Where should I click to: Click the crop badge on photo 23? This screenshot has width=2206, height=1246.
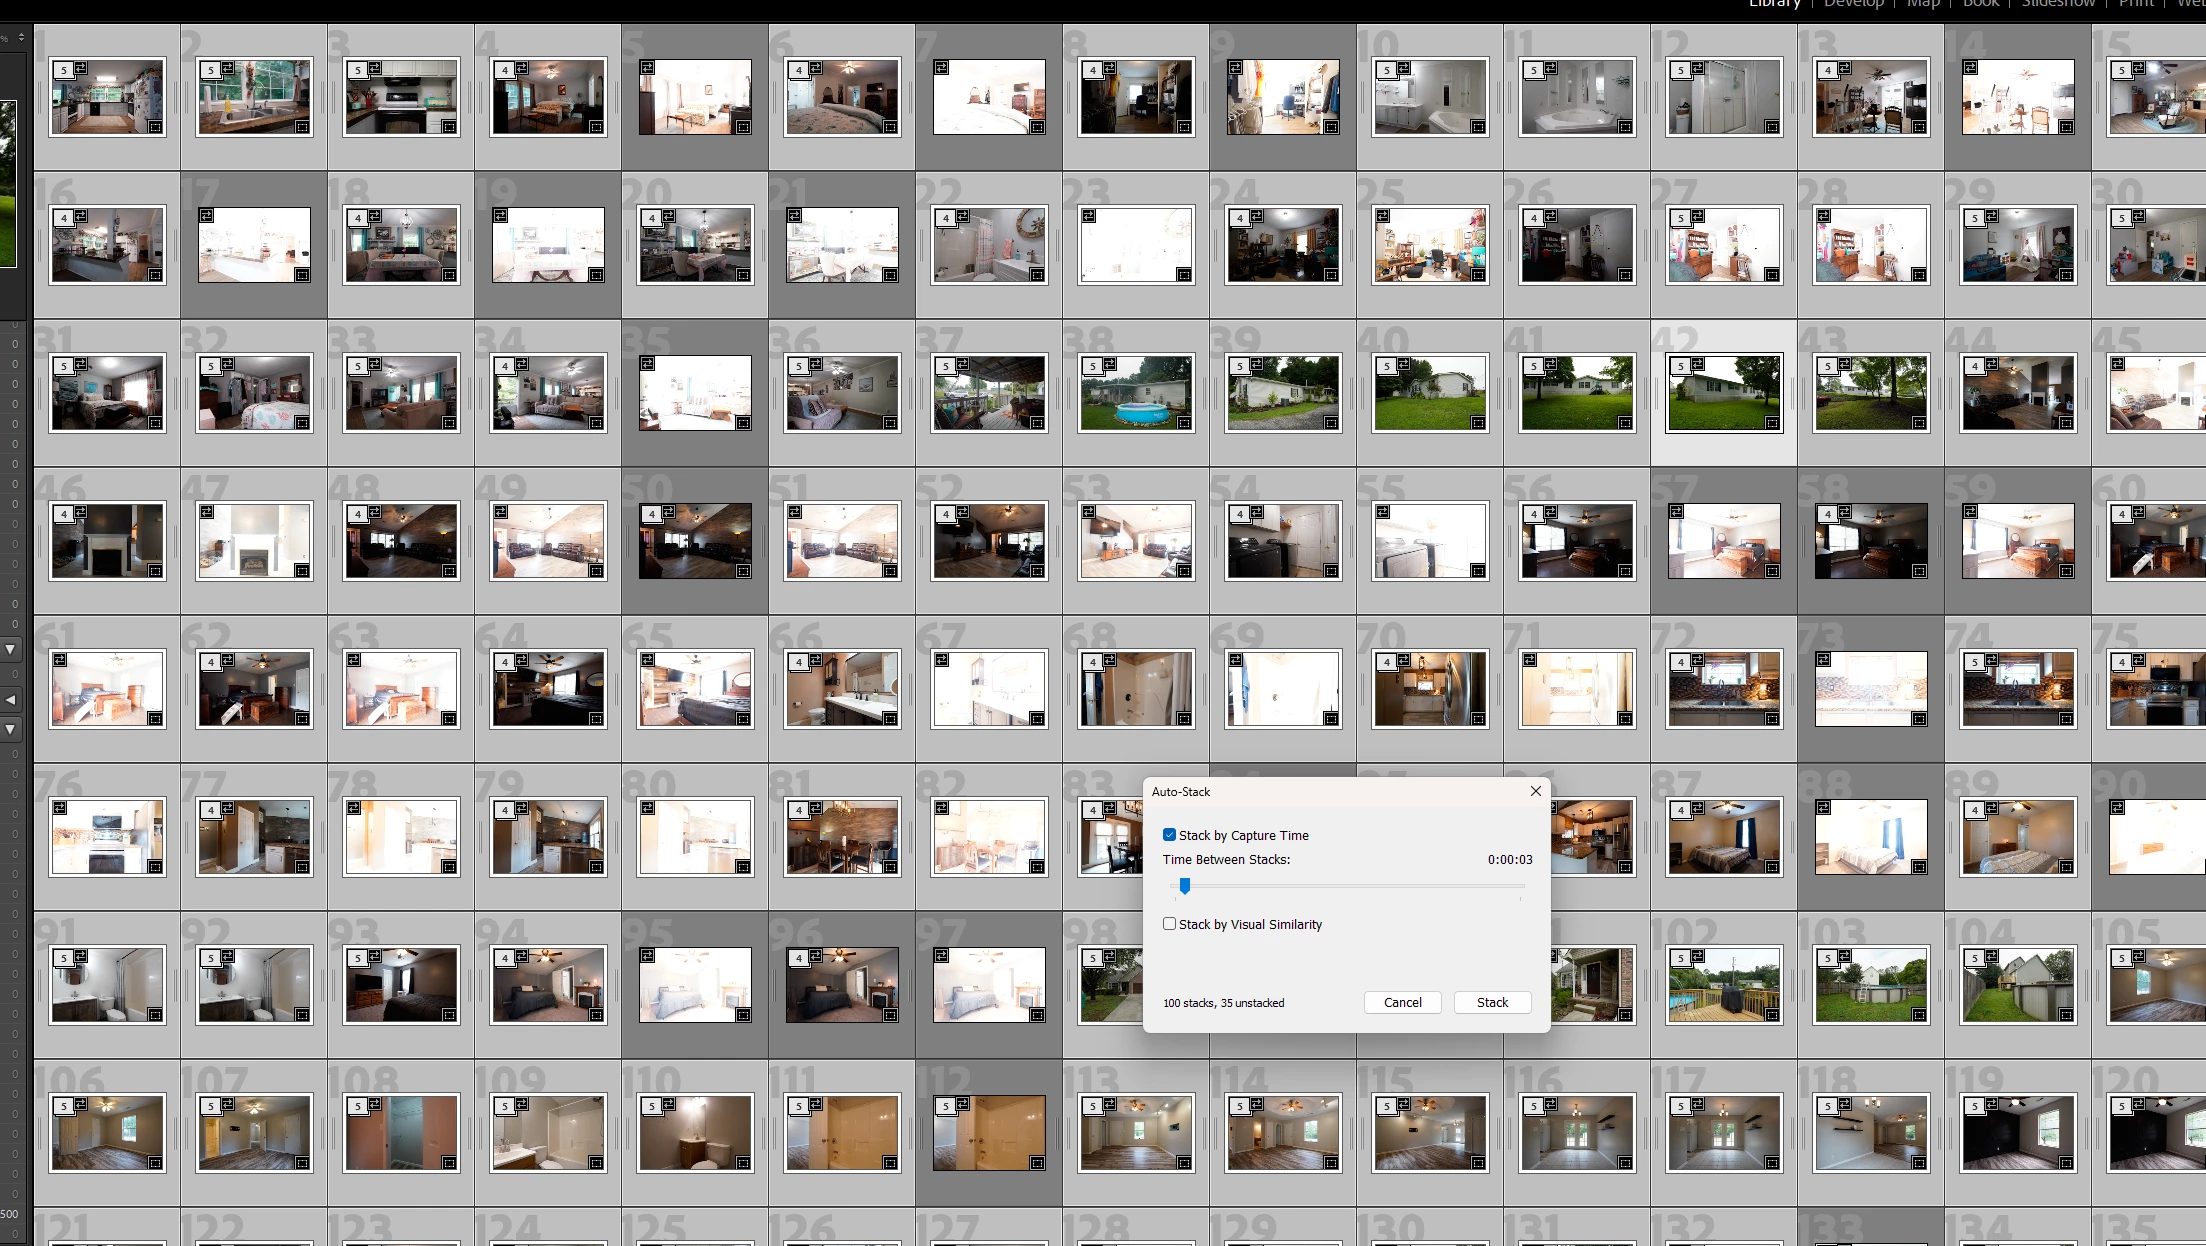coord(1184,275)
